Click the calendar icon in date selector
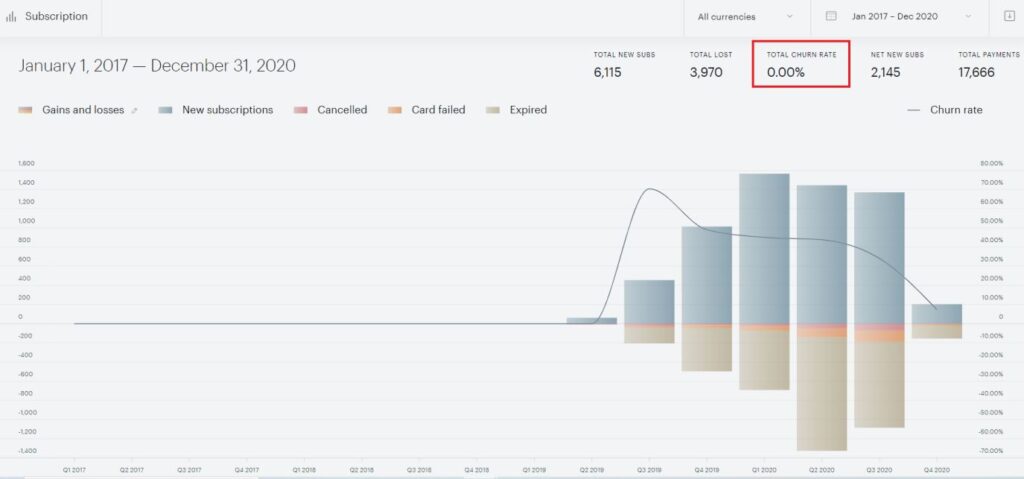 tap(831, 16)
